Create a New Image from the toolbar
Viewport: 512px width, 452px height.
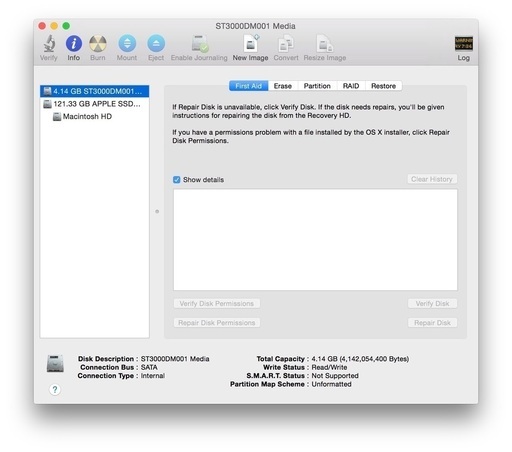coord(251,44)
